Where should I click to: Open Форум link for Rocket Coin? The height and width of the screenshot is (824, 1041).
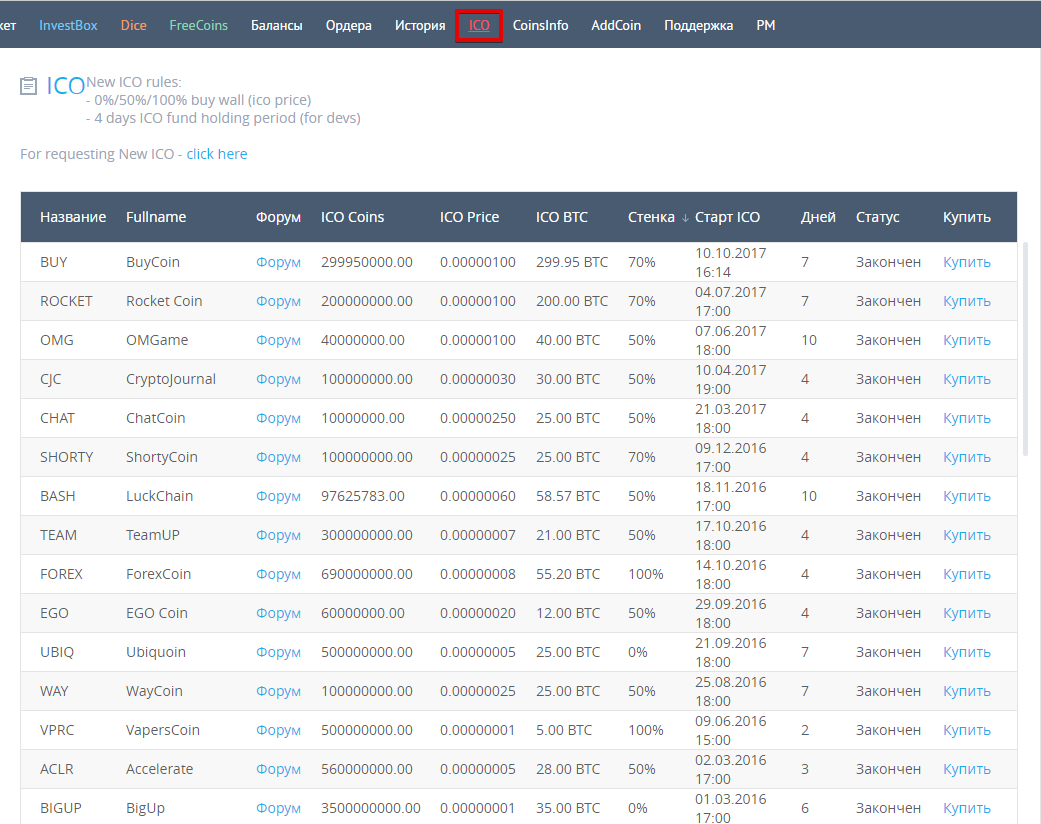click(278, 301)
